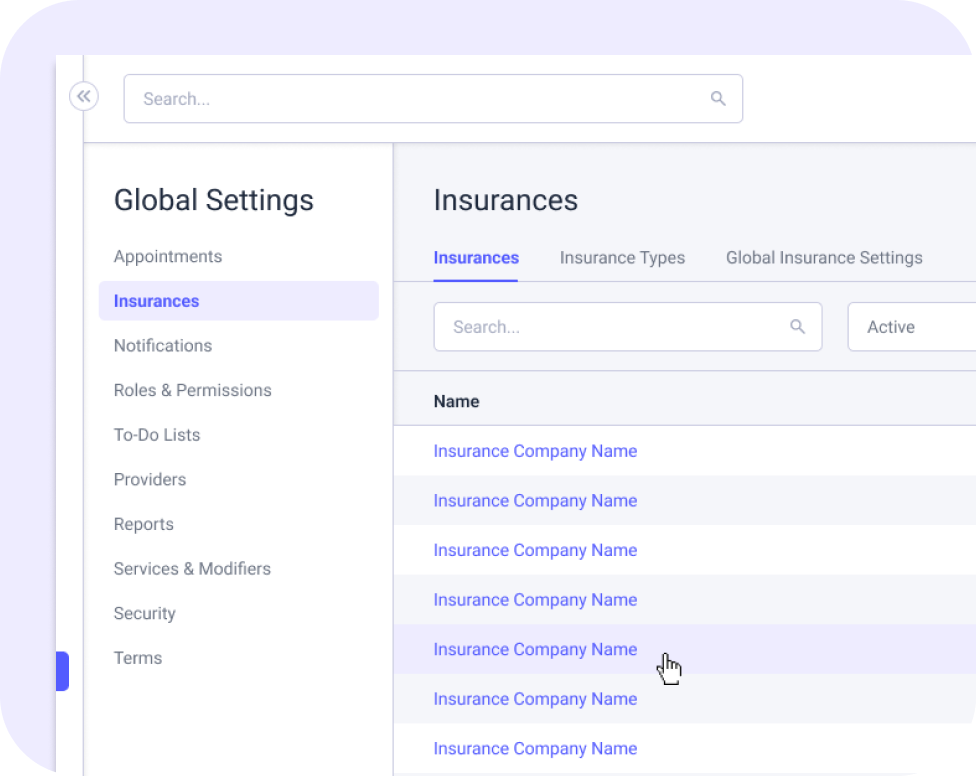
Task: Open the Active status dropdown
Action: [910, 327]
